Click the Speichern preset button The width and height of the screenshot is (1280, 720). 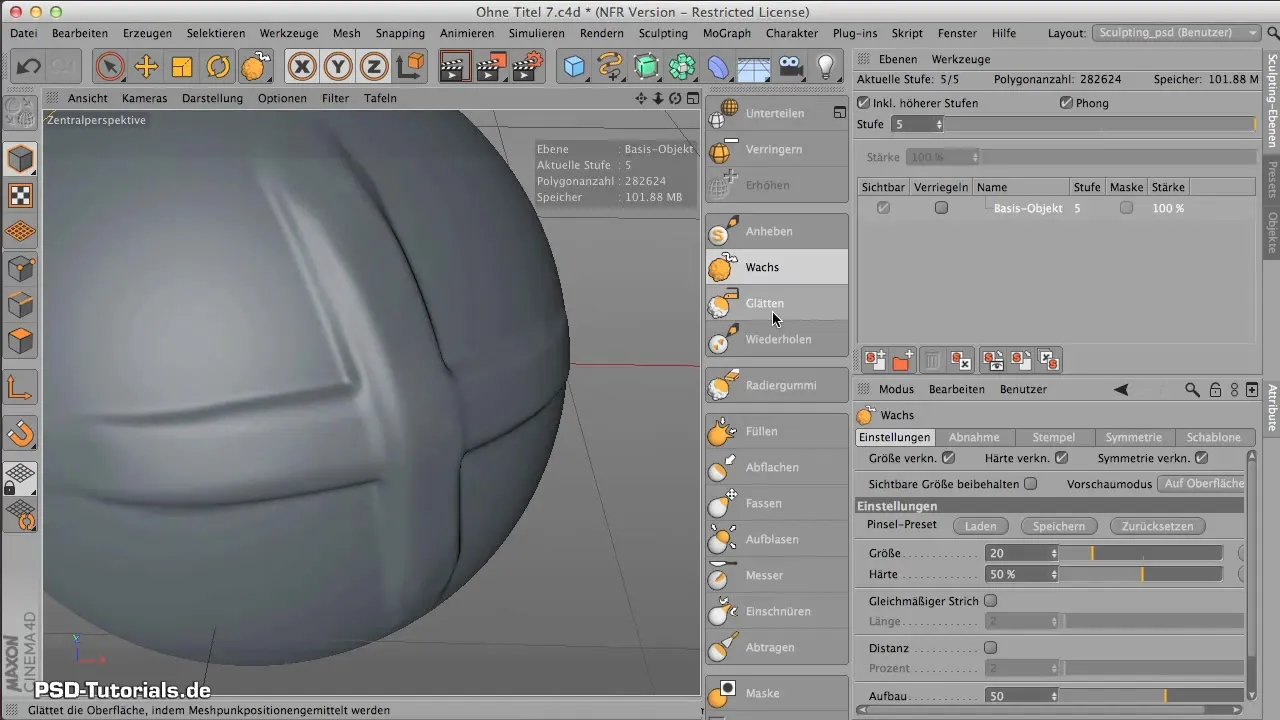[1058, 526]
